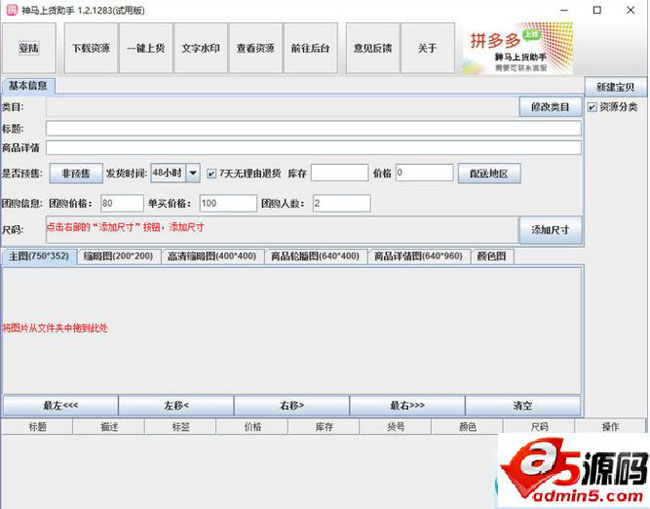This screenshot has height=509, width=650.
Task: Open 意见反馈 feedback
Action: pyautogui.click(x=373, y=48)
